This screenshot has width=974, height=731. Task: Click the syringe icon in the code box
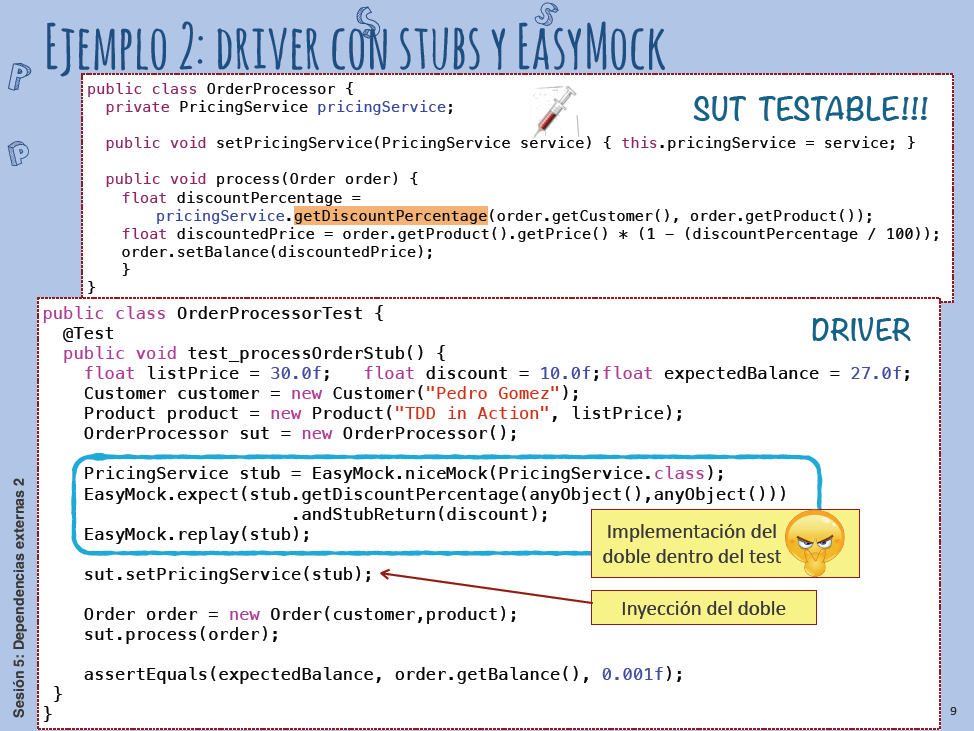pos(557,111)
